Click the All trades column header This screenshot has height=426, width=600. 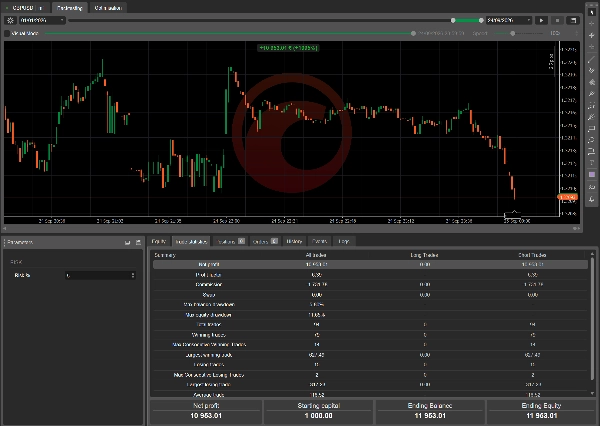pyautogui.click(x=316, y=255)
